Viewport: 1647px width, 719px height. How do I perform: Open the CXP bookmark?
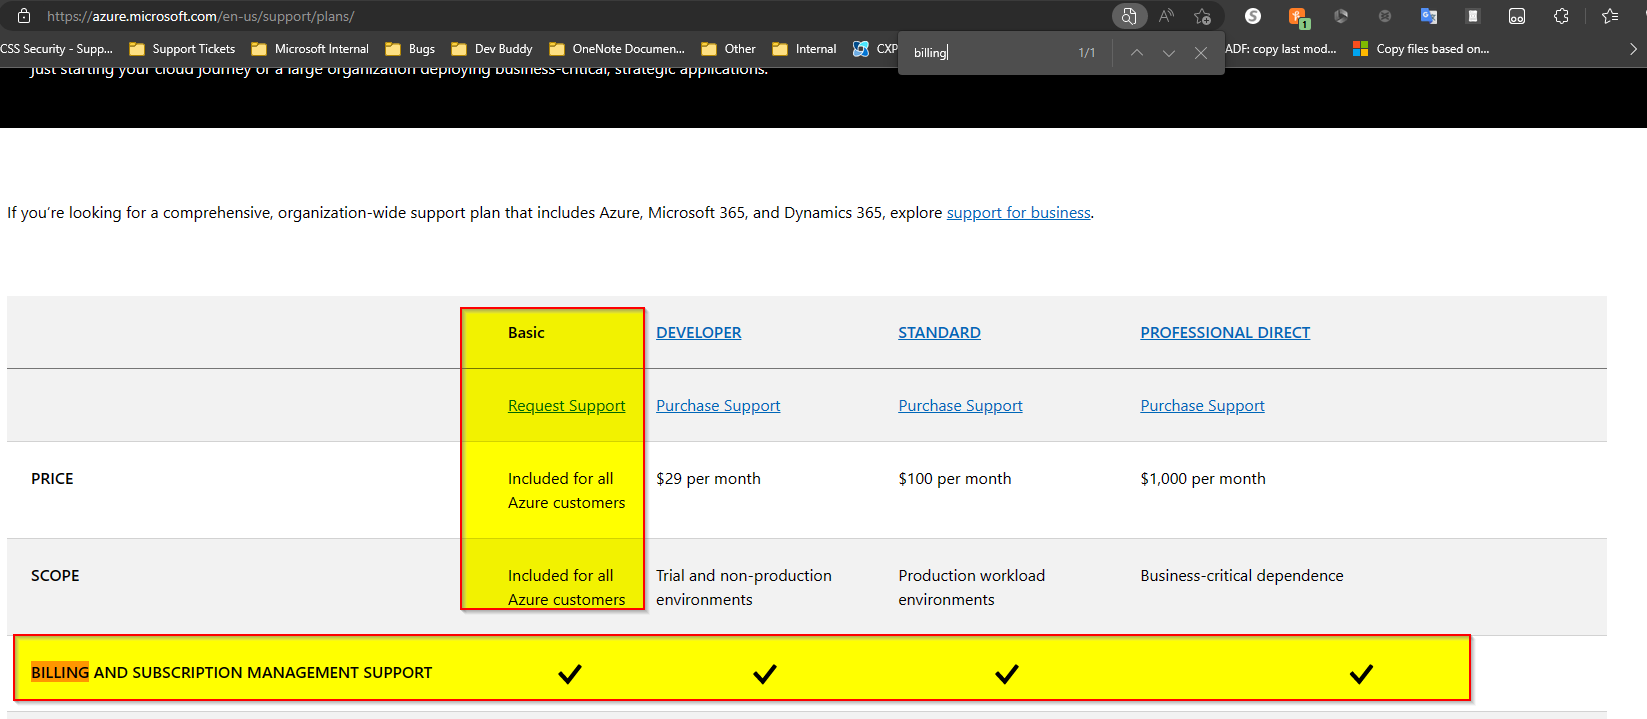pyautogui.click(x=875, y=48)
